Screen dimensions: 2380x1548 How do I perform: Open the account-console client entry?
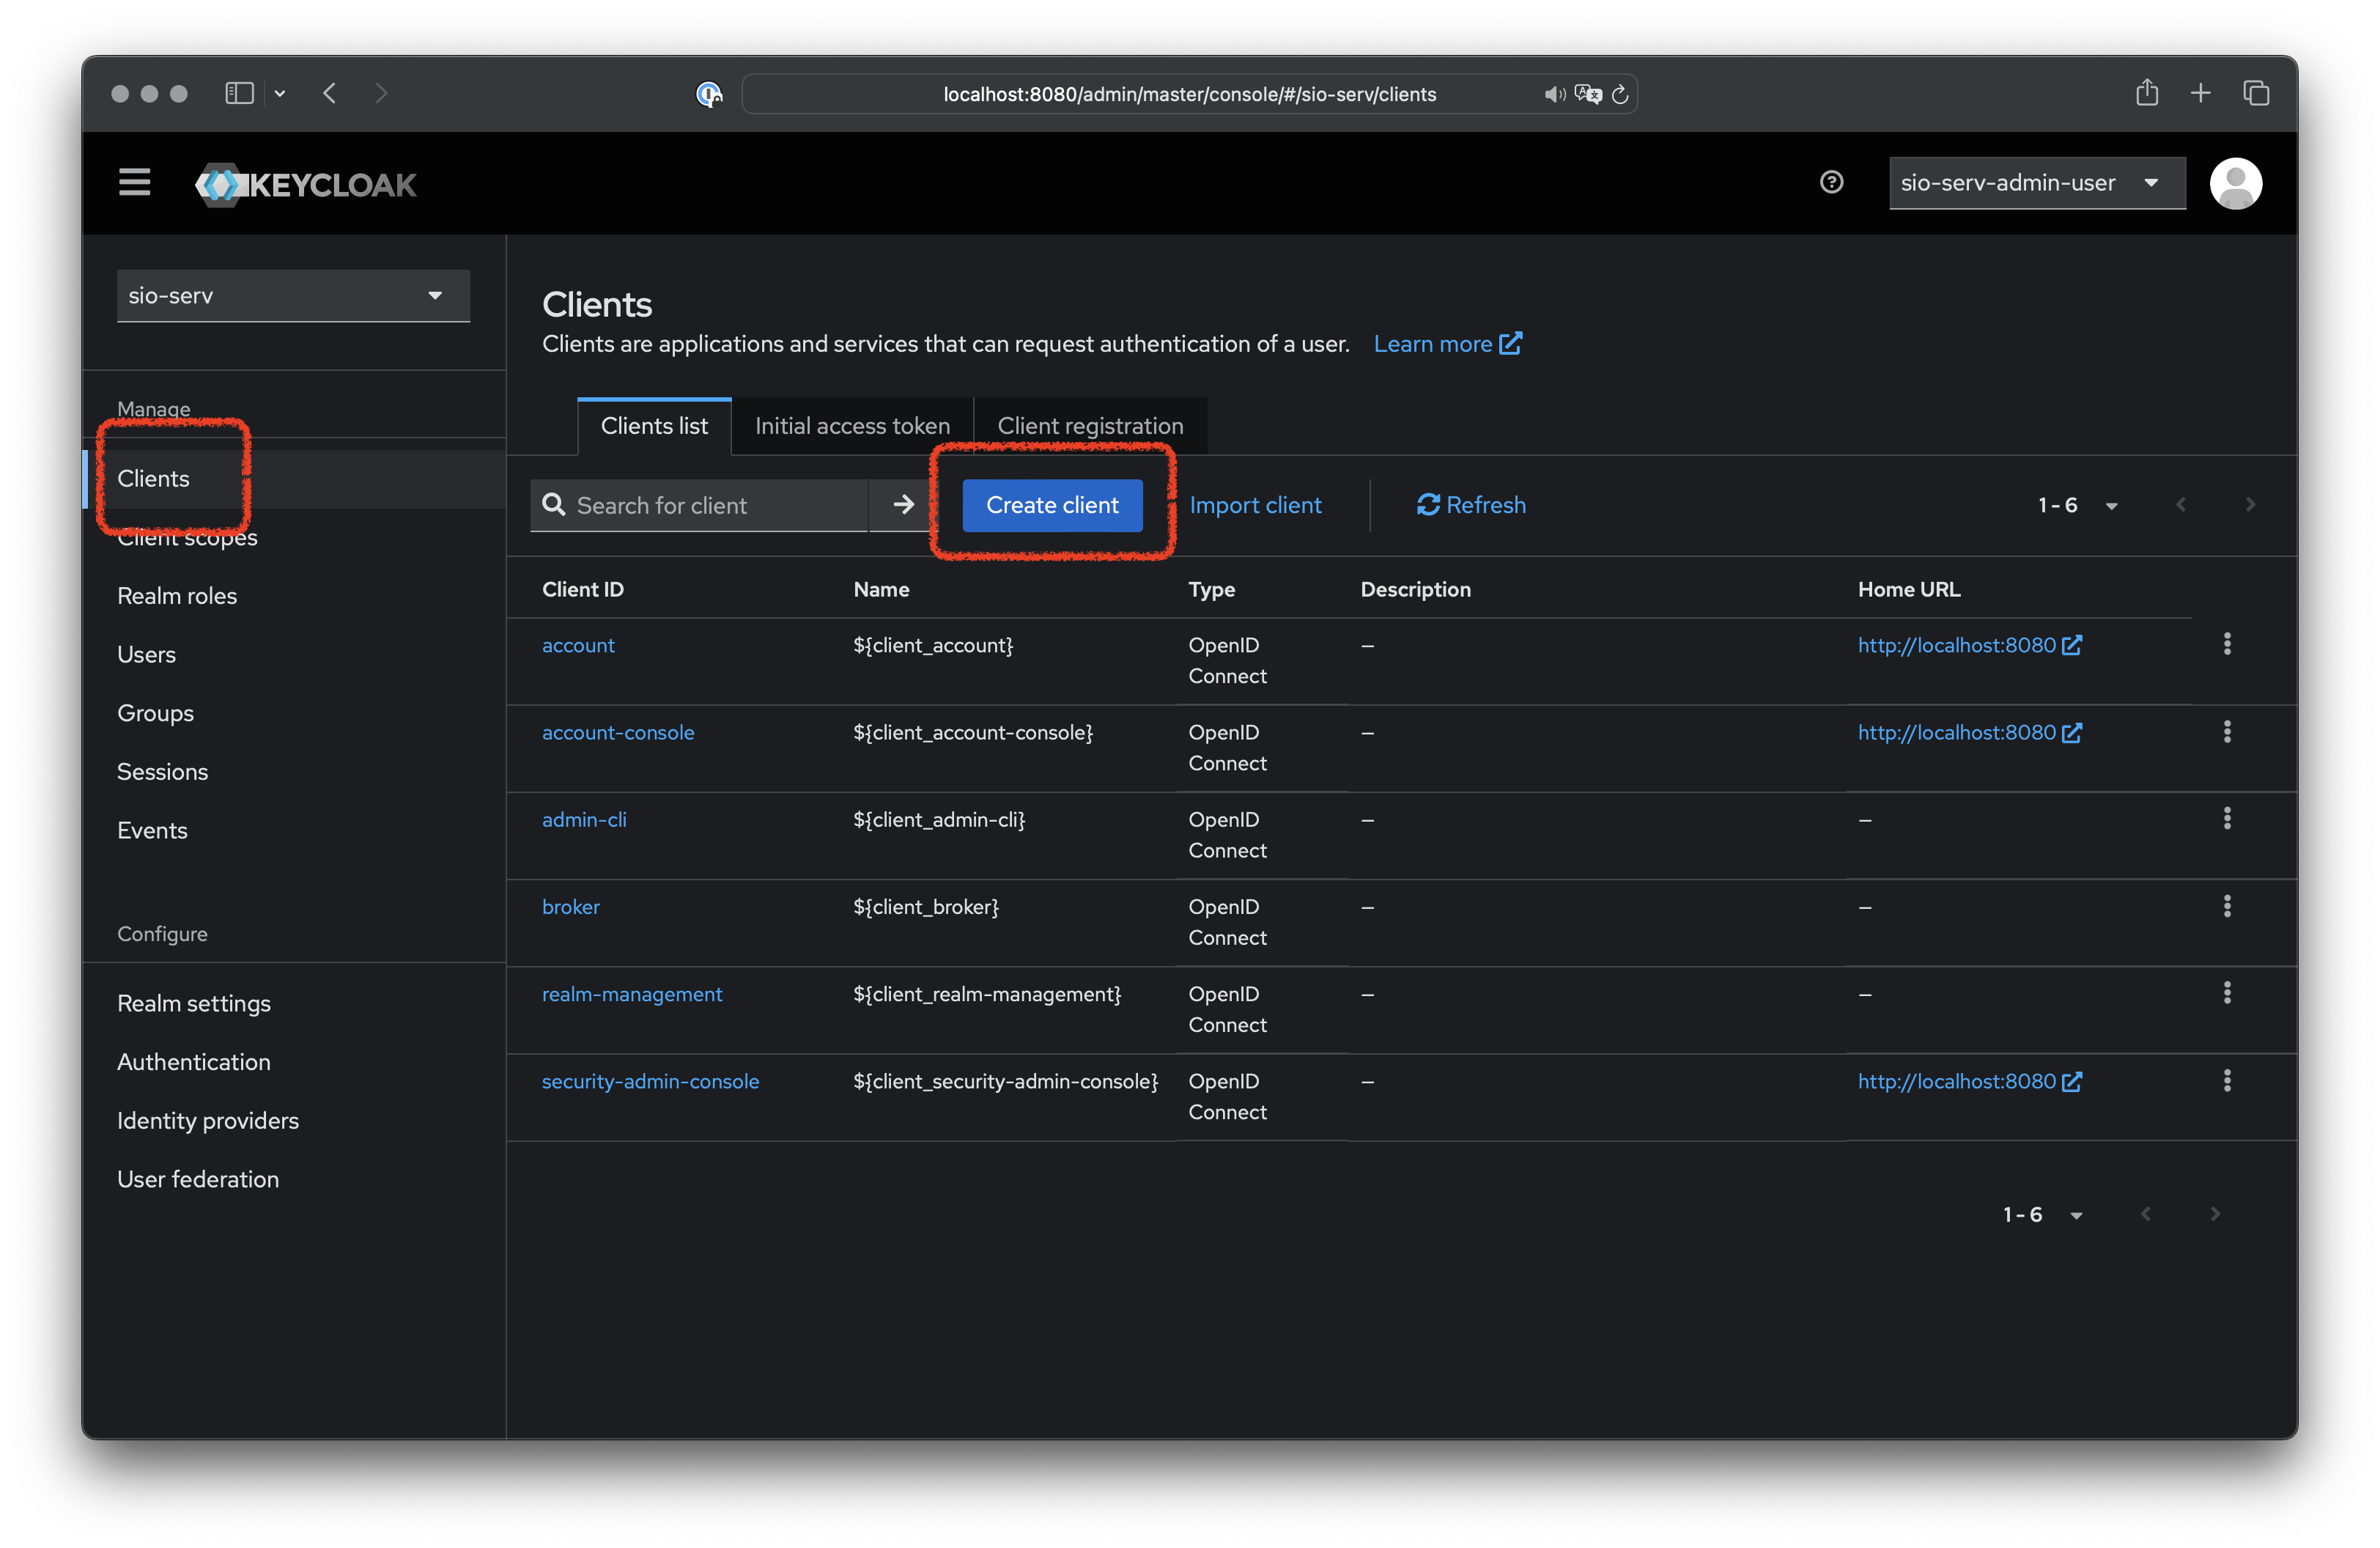coord(618,731)
